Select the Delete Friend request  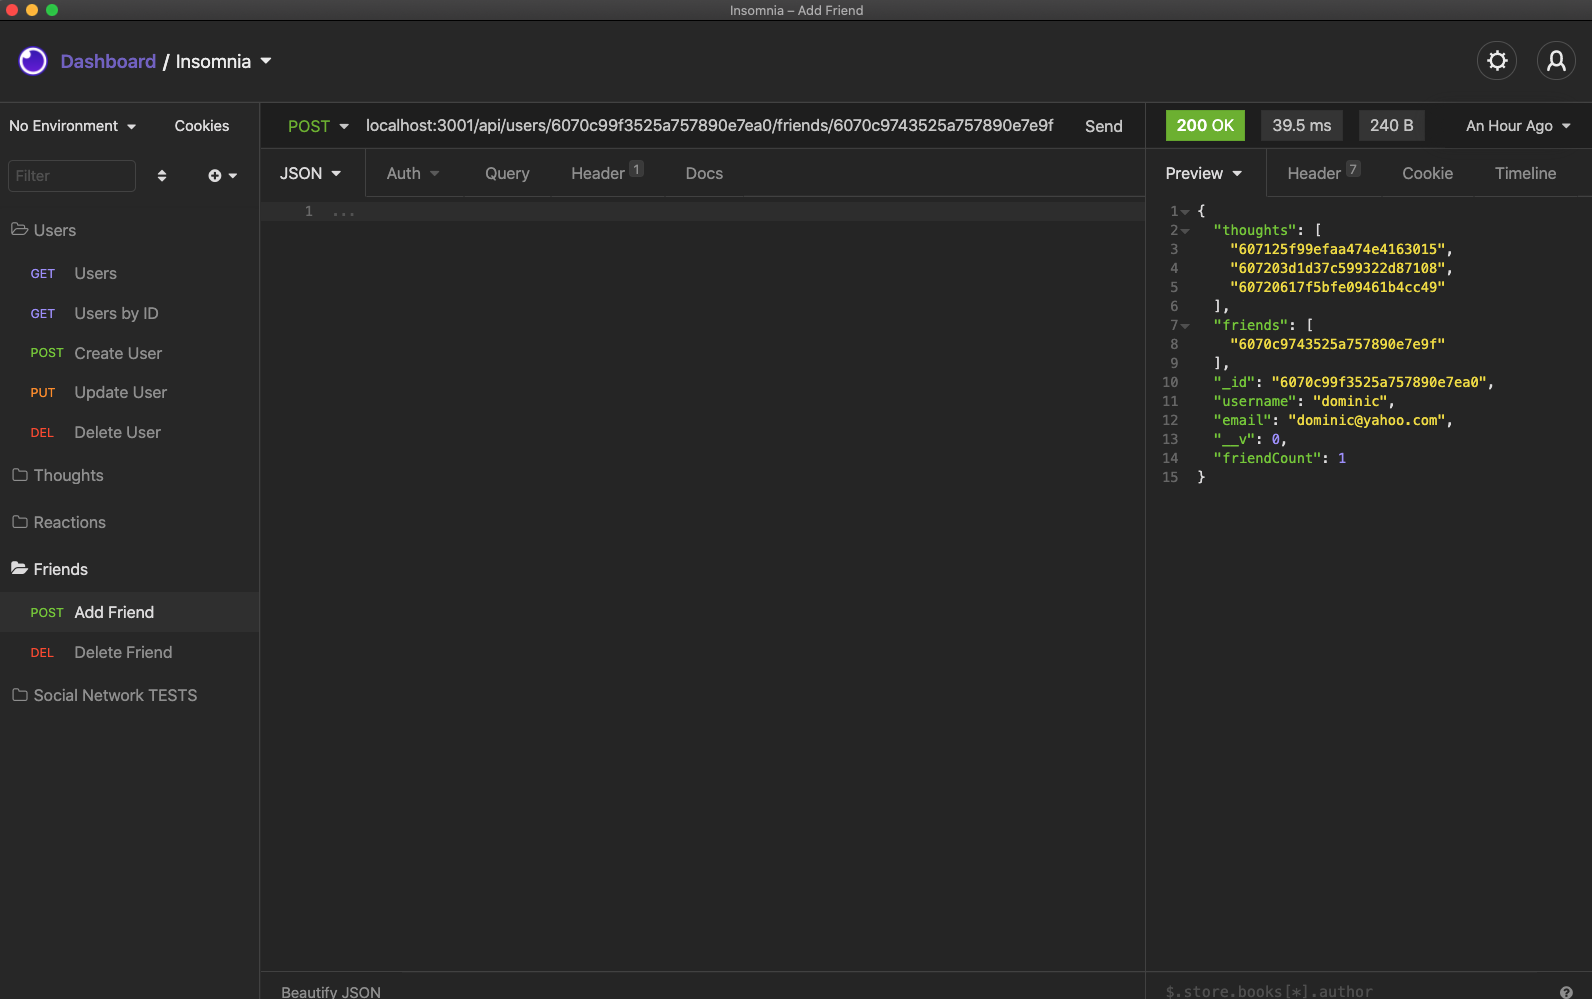click(129, 652)
